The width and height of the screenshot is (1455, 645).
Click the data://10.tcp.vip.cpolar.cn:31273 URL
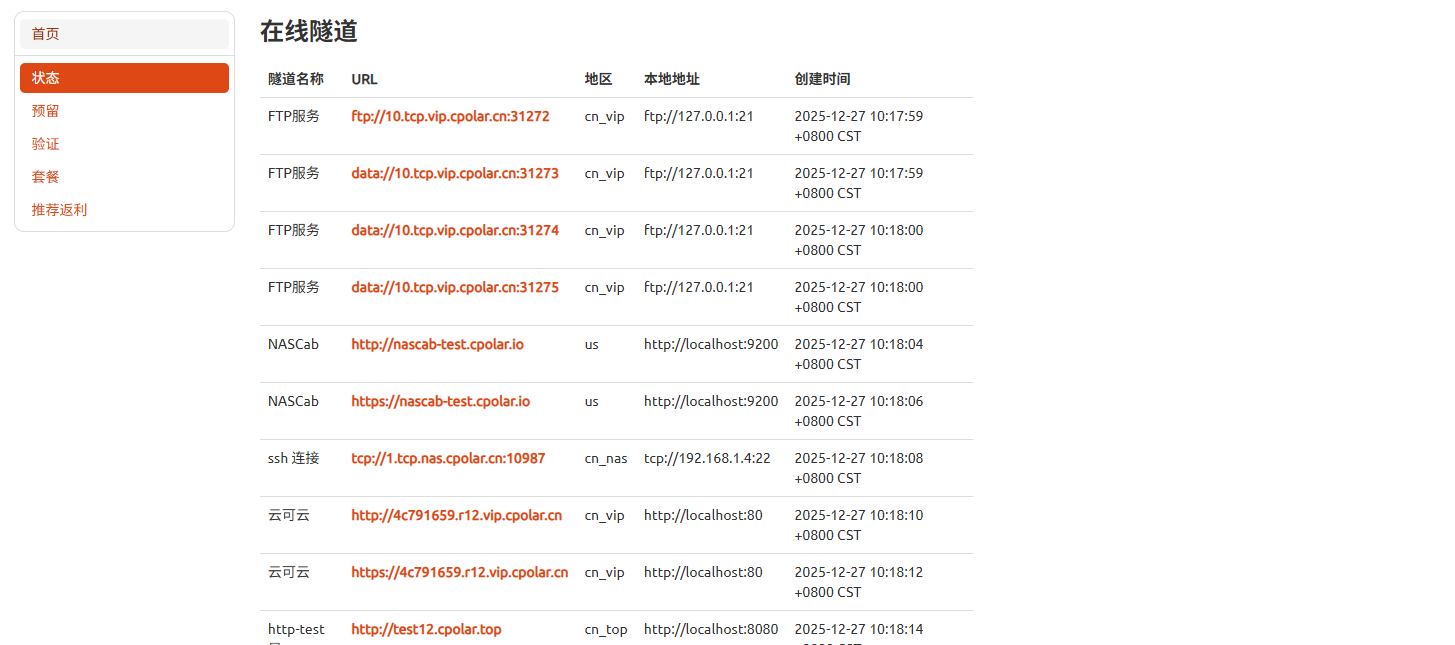[455, 173]
